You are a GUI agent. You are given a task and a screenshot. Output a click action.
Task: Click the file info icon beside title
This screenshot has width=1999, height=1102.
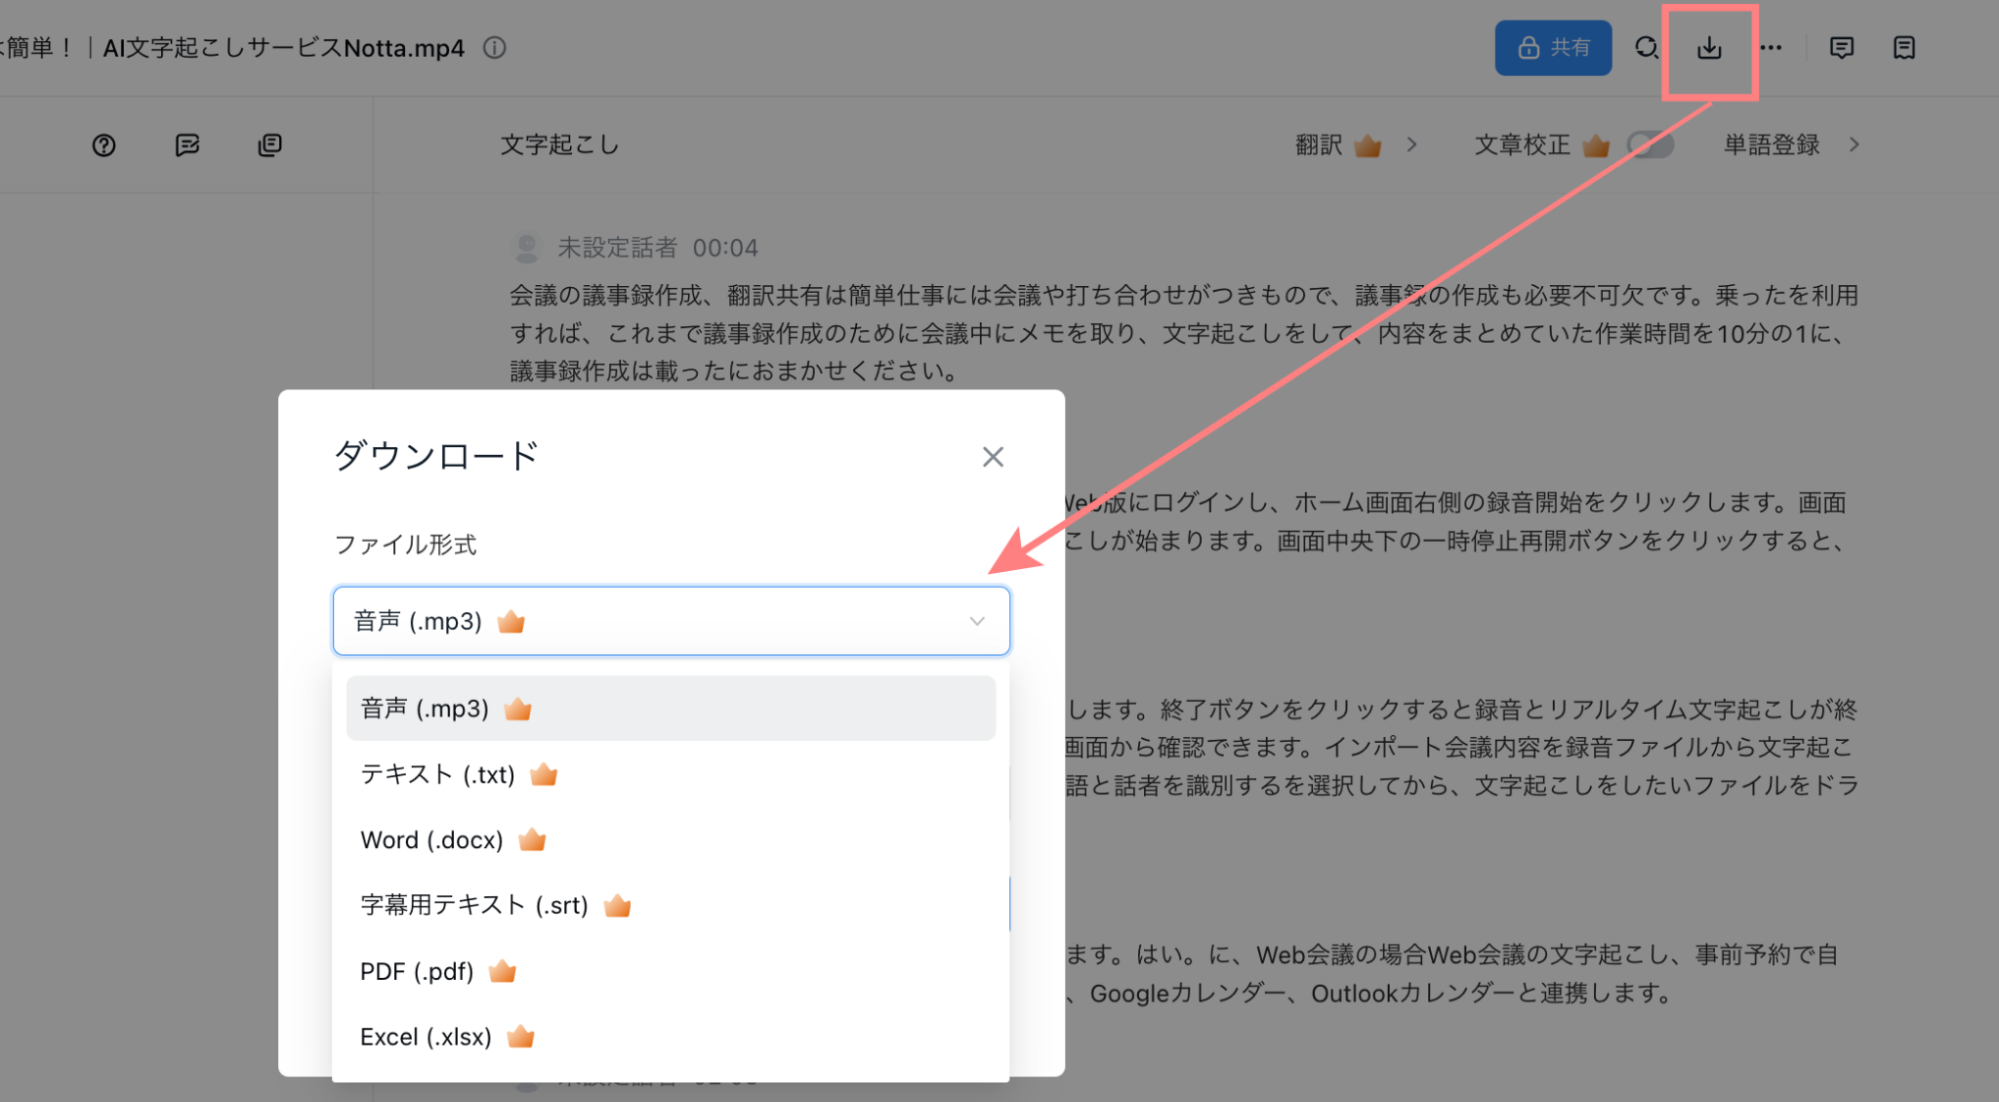pyautogui.click(x=495, y=48)
